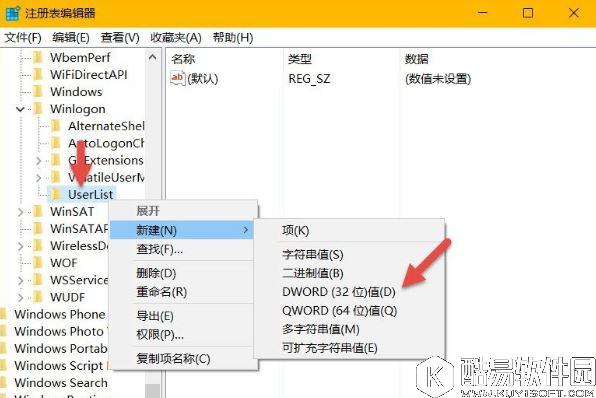Click the 类型 column header
Image resolution: width=596 pixels, height=398 pixels.
(300, 59)
